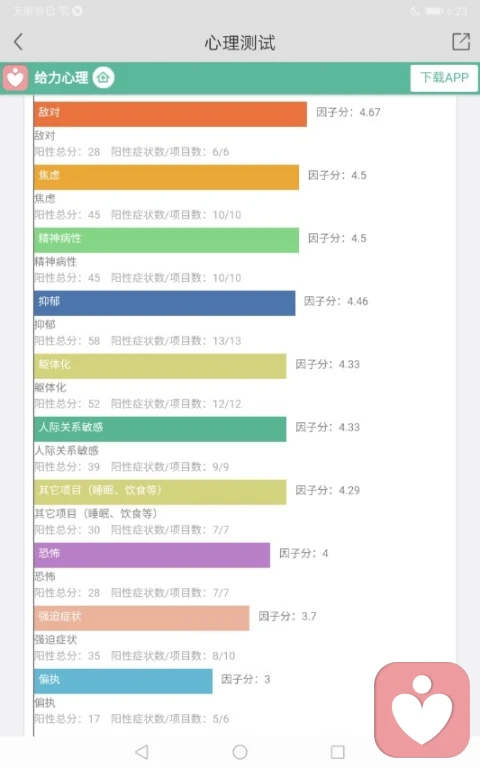Tap the Android home circle button
The height and width of the screenshot is (768, 480).
[240, 752]
